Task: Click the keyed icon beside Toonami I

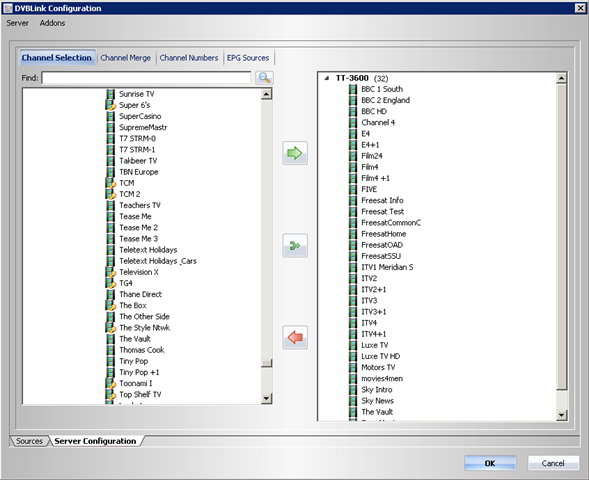Action: [110, 383]
